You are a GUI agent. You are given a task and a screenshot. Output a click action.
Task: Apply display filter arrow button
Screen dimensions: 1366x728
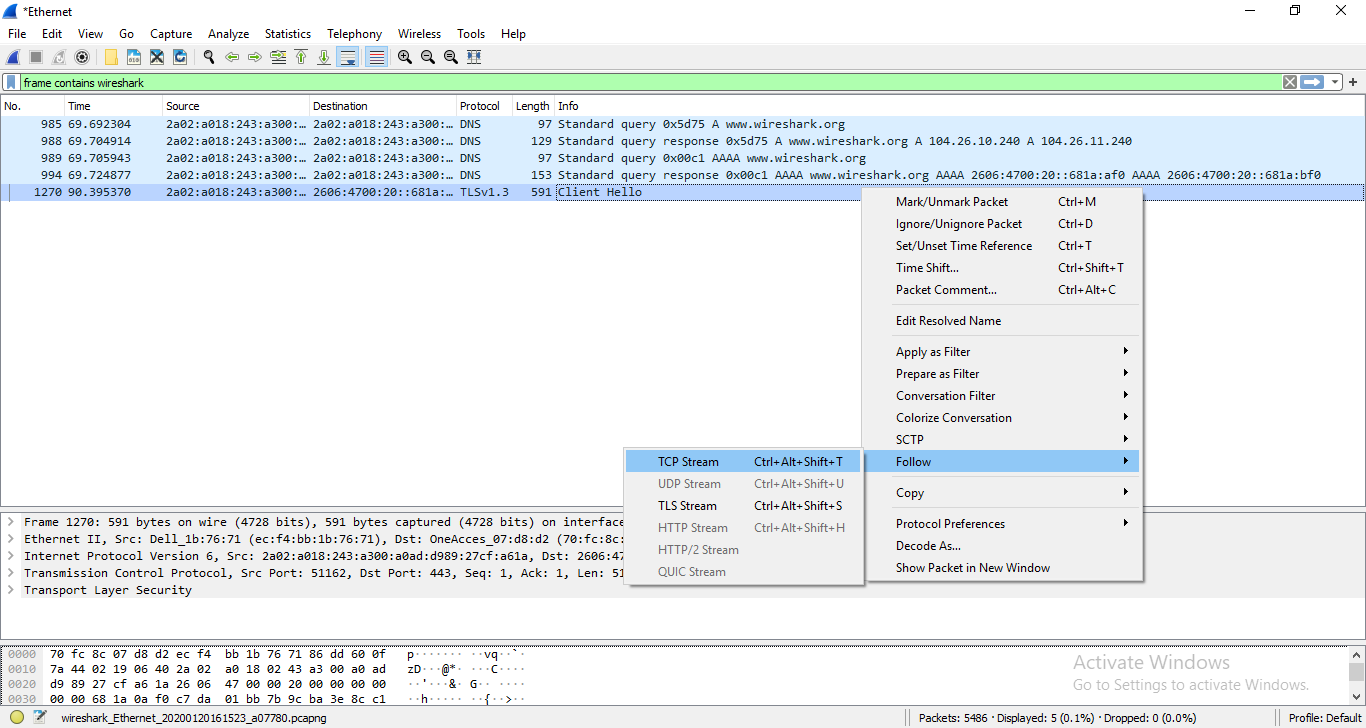tap(1312, 82)
